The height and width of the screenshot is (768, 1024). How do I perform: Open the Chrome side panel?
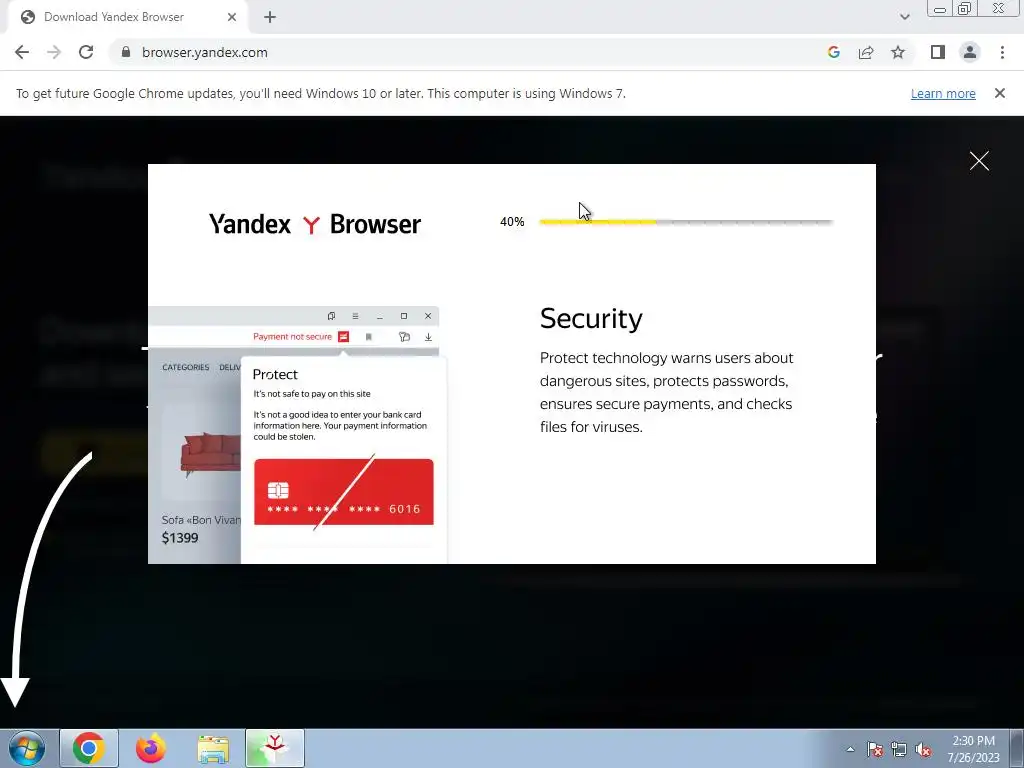pyautogui.click(x=938, y=52)
